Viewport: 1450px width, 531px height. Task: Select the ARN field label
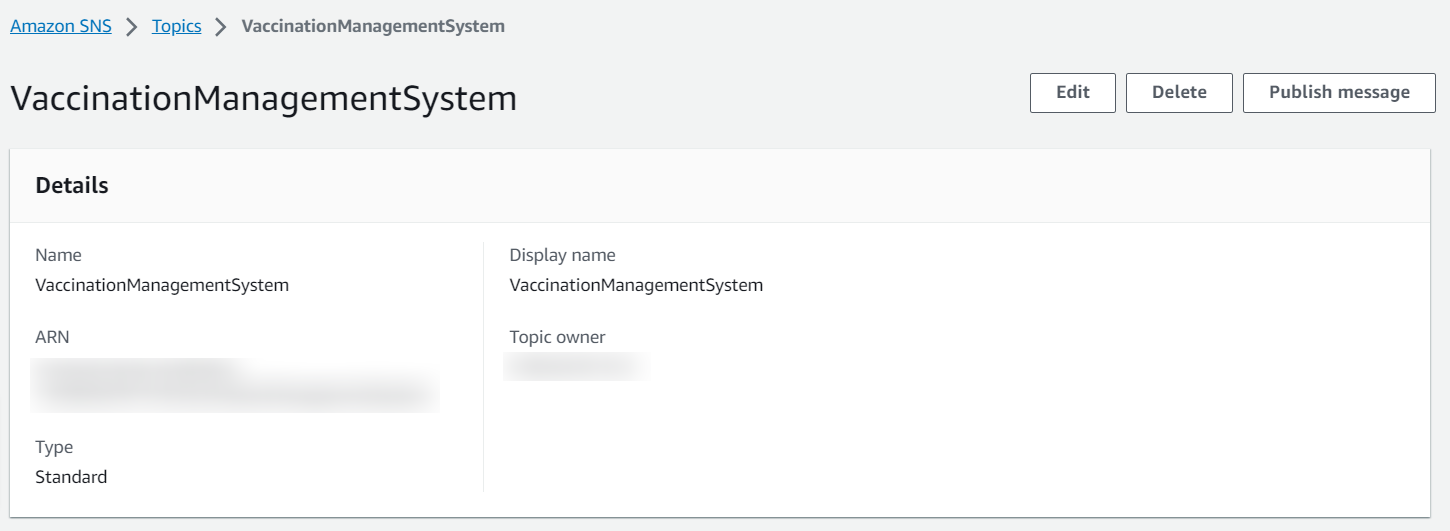point(52,337)
